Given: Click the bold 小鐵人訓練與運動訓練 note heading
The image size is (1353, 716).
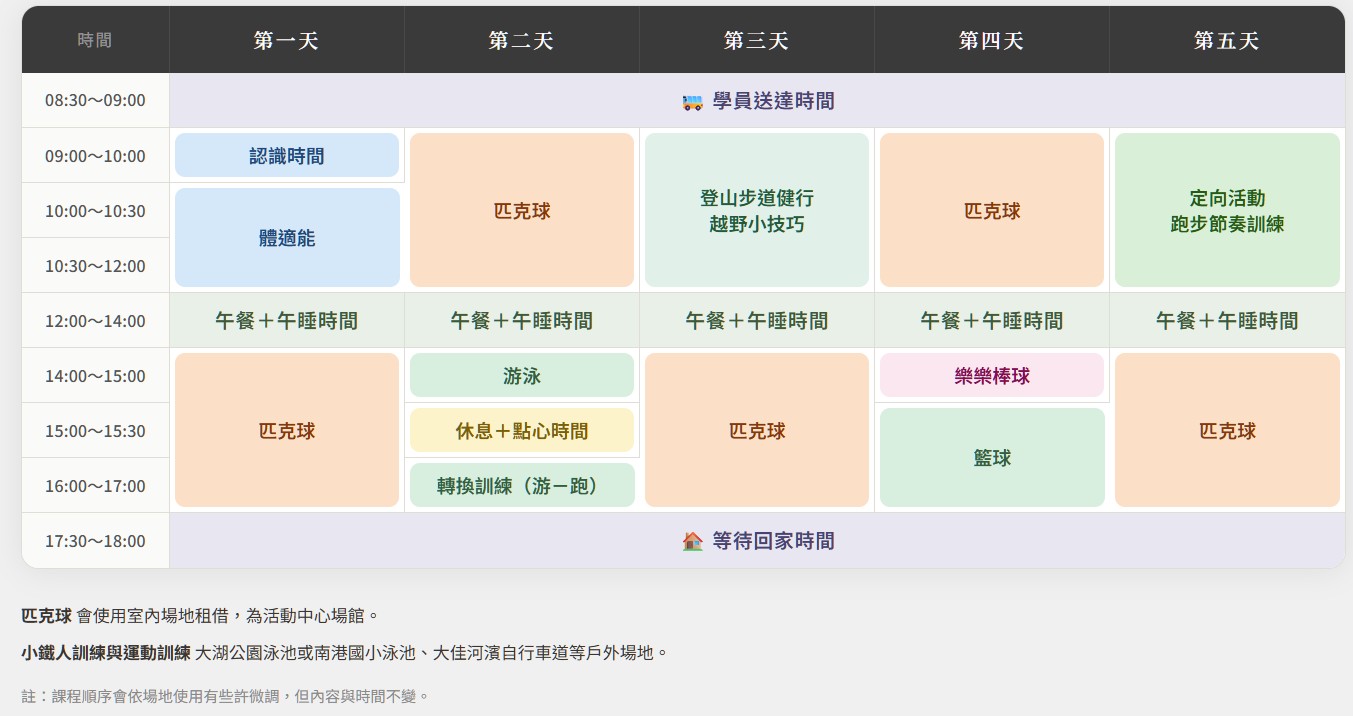Looking at the screenshot, I should [106, 653].
